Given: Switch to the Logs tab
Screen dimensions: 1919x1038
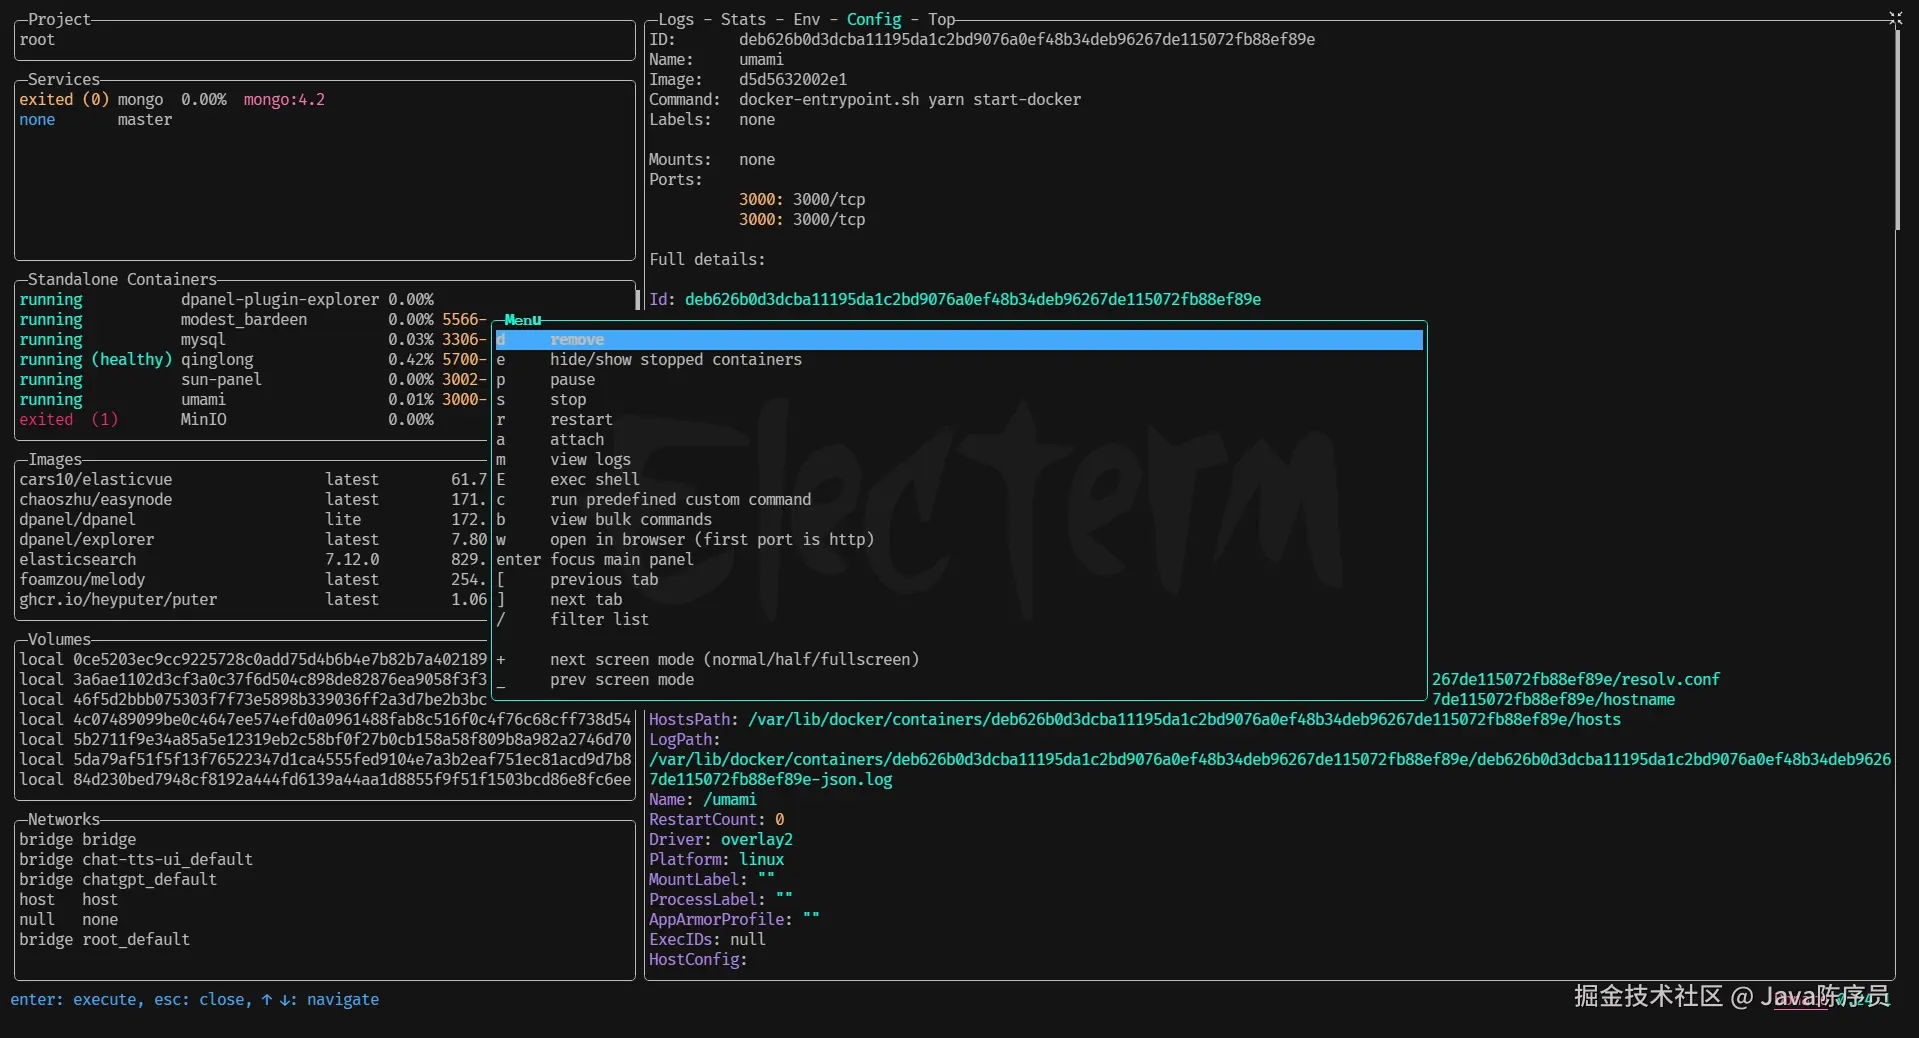Looking at the screenshot, I should click(675, 20).
